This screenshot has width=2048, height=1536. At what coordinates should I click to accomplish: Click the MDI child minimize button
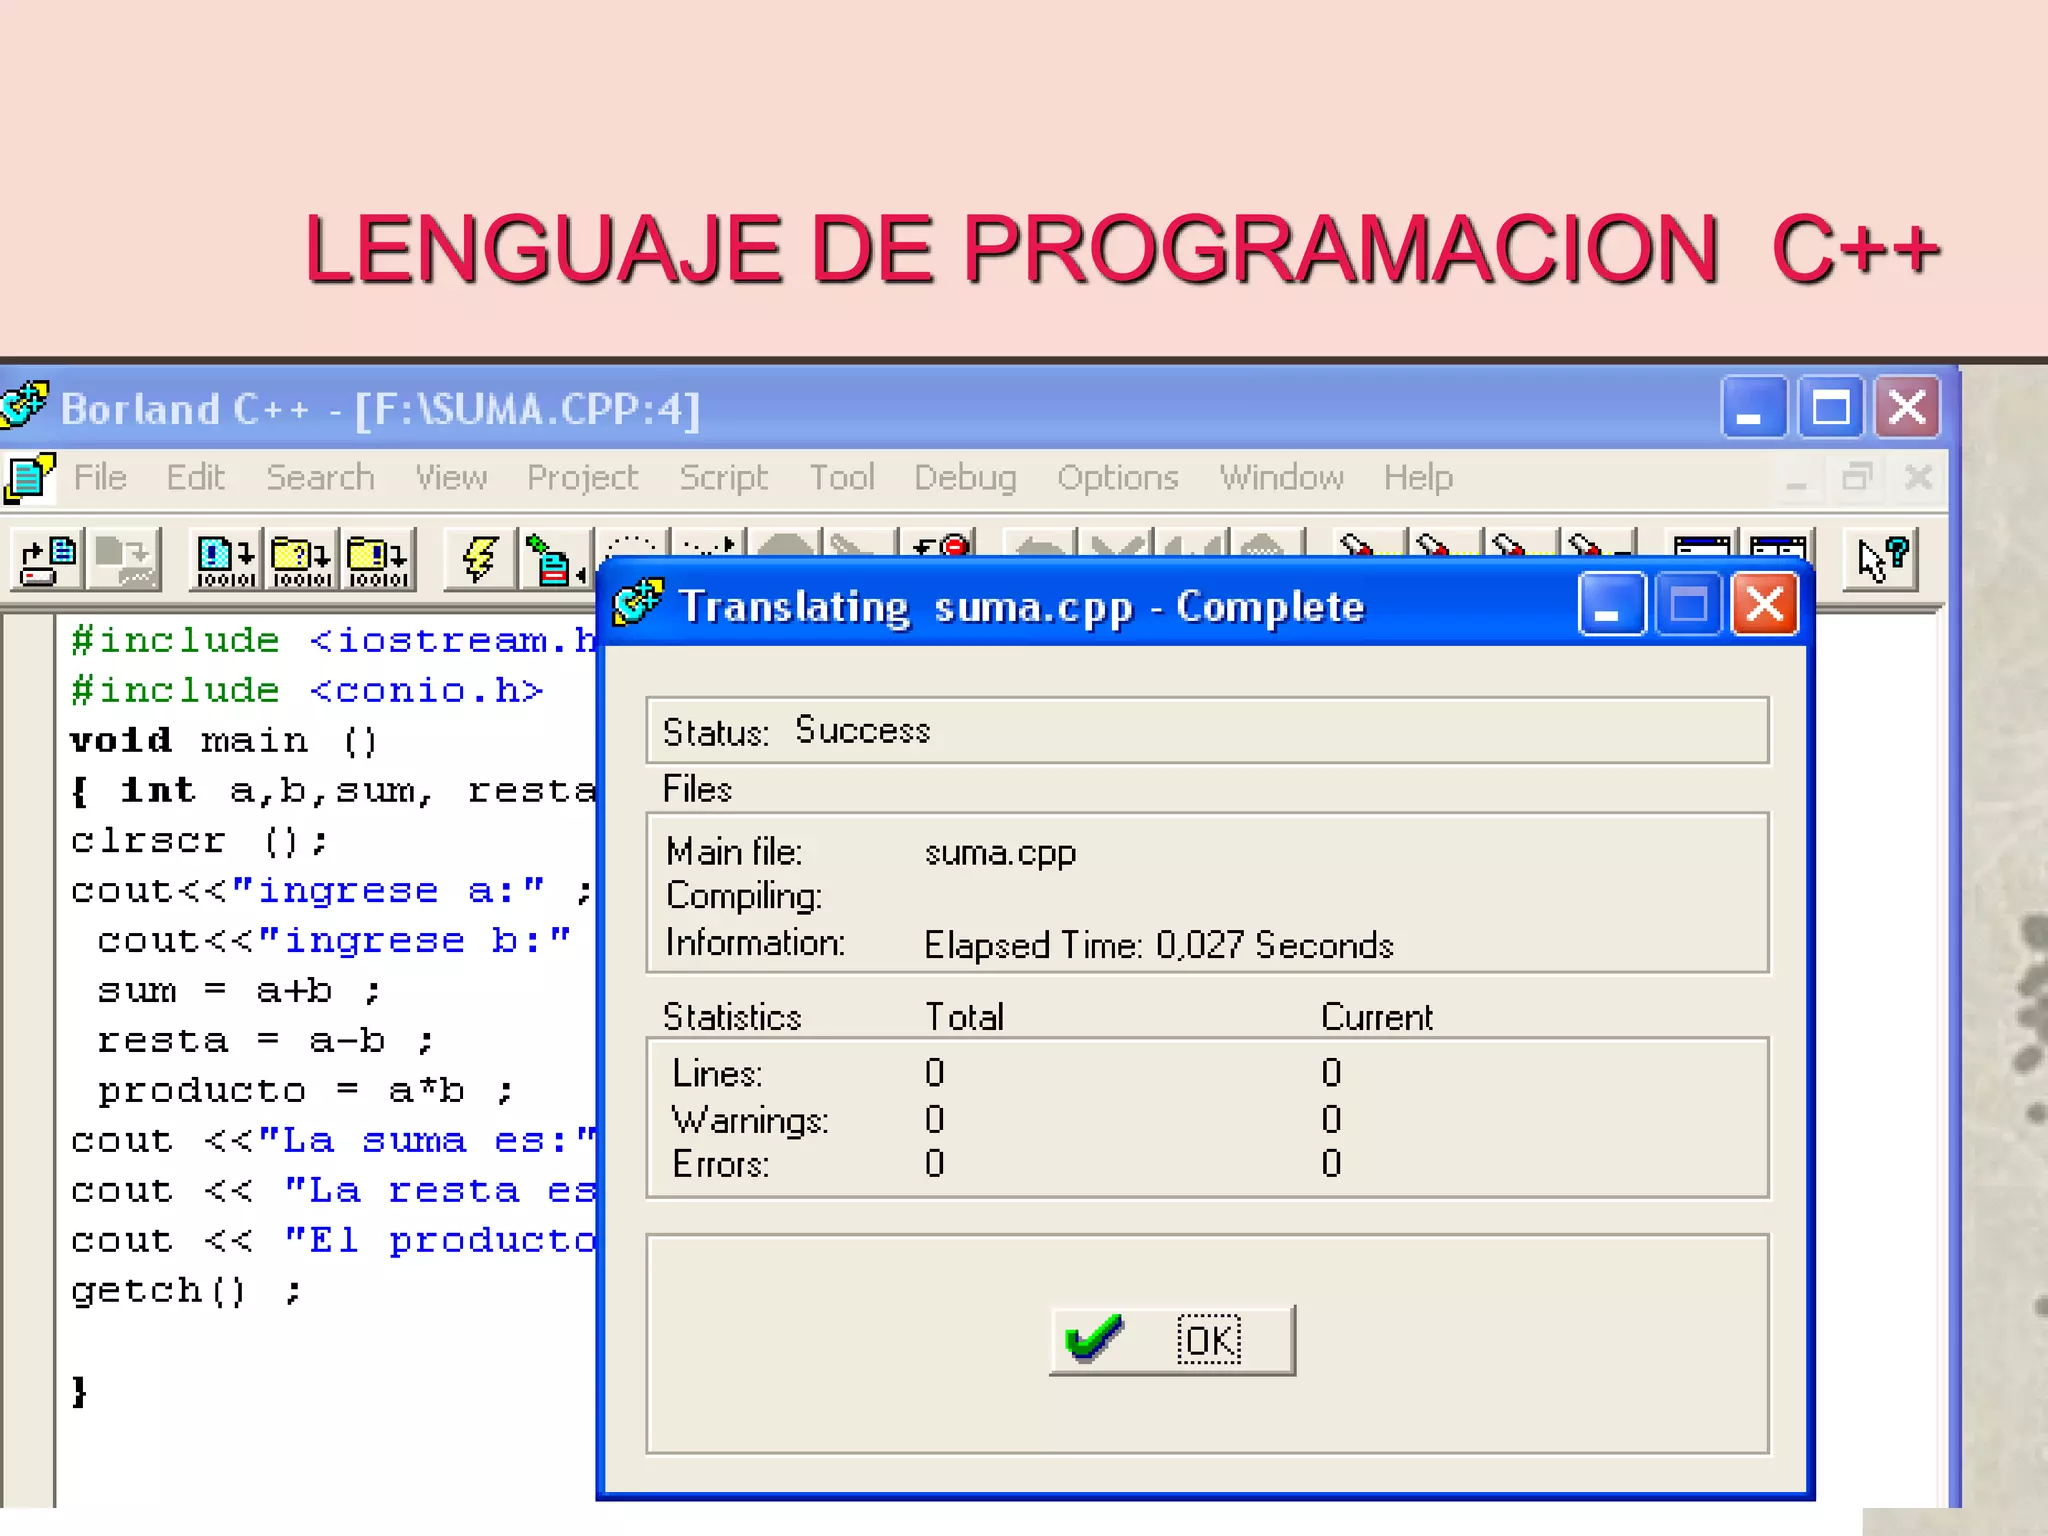(x=1797, y=478)
